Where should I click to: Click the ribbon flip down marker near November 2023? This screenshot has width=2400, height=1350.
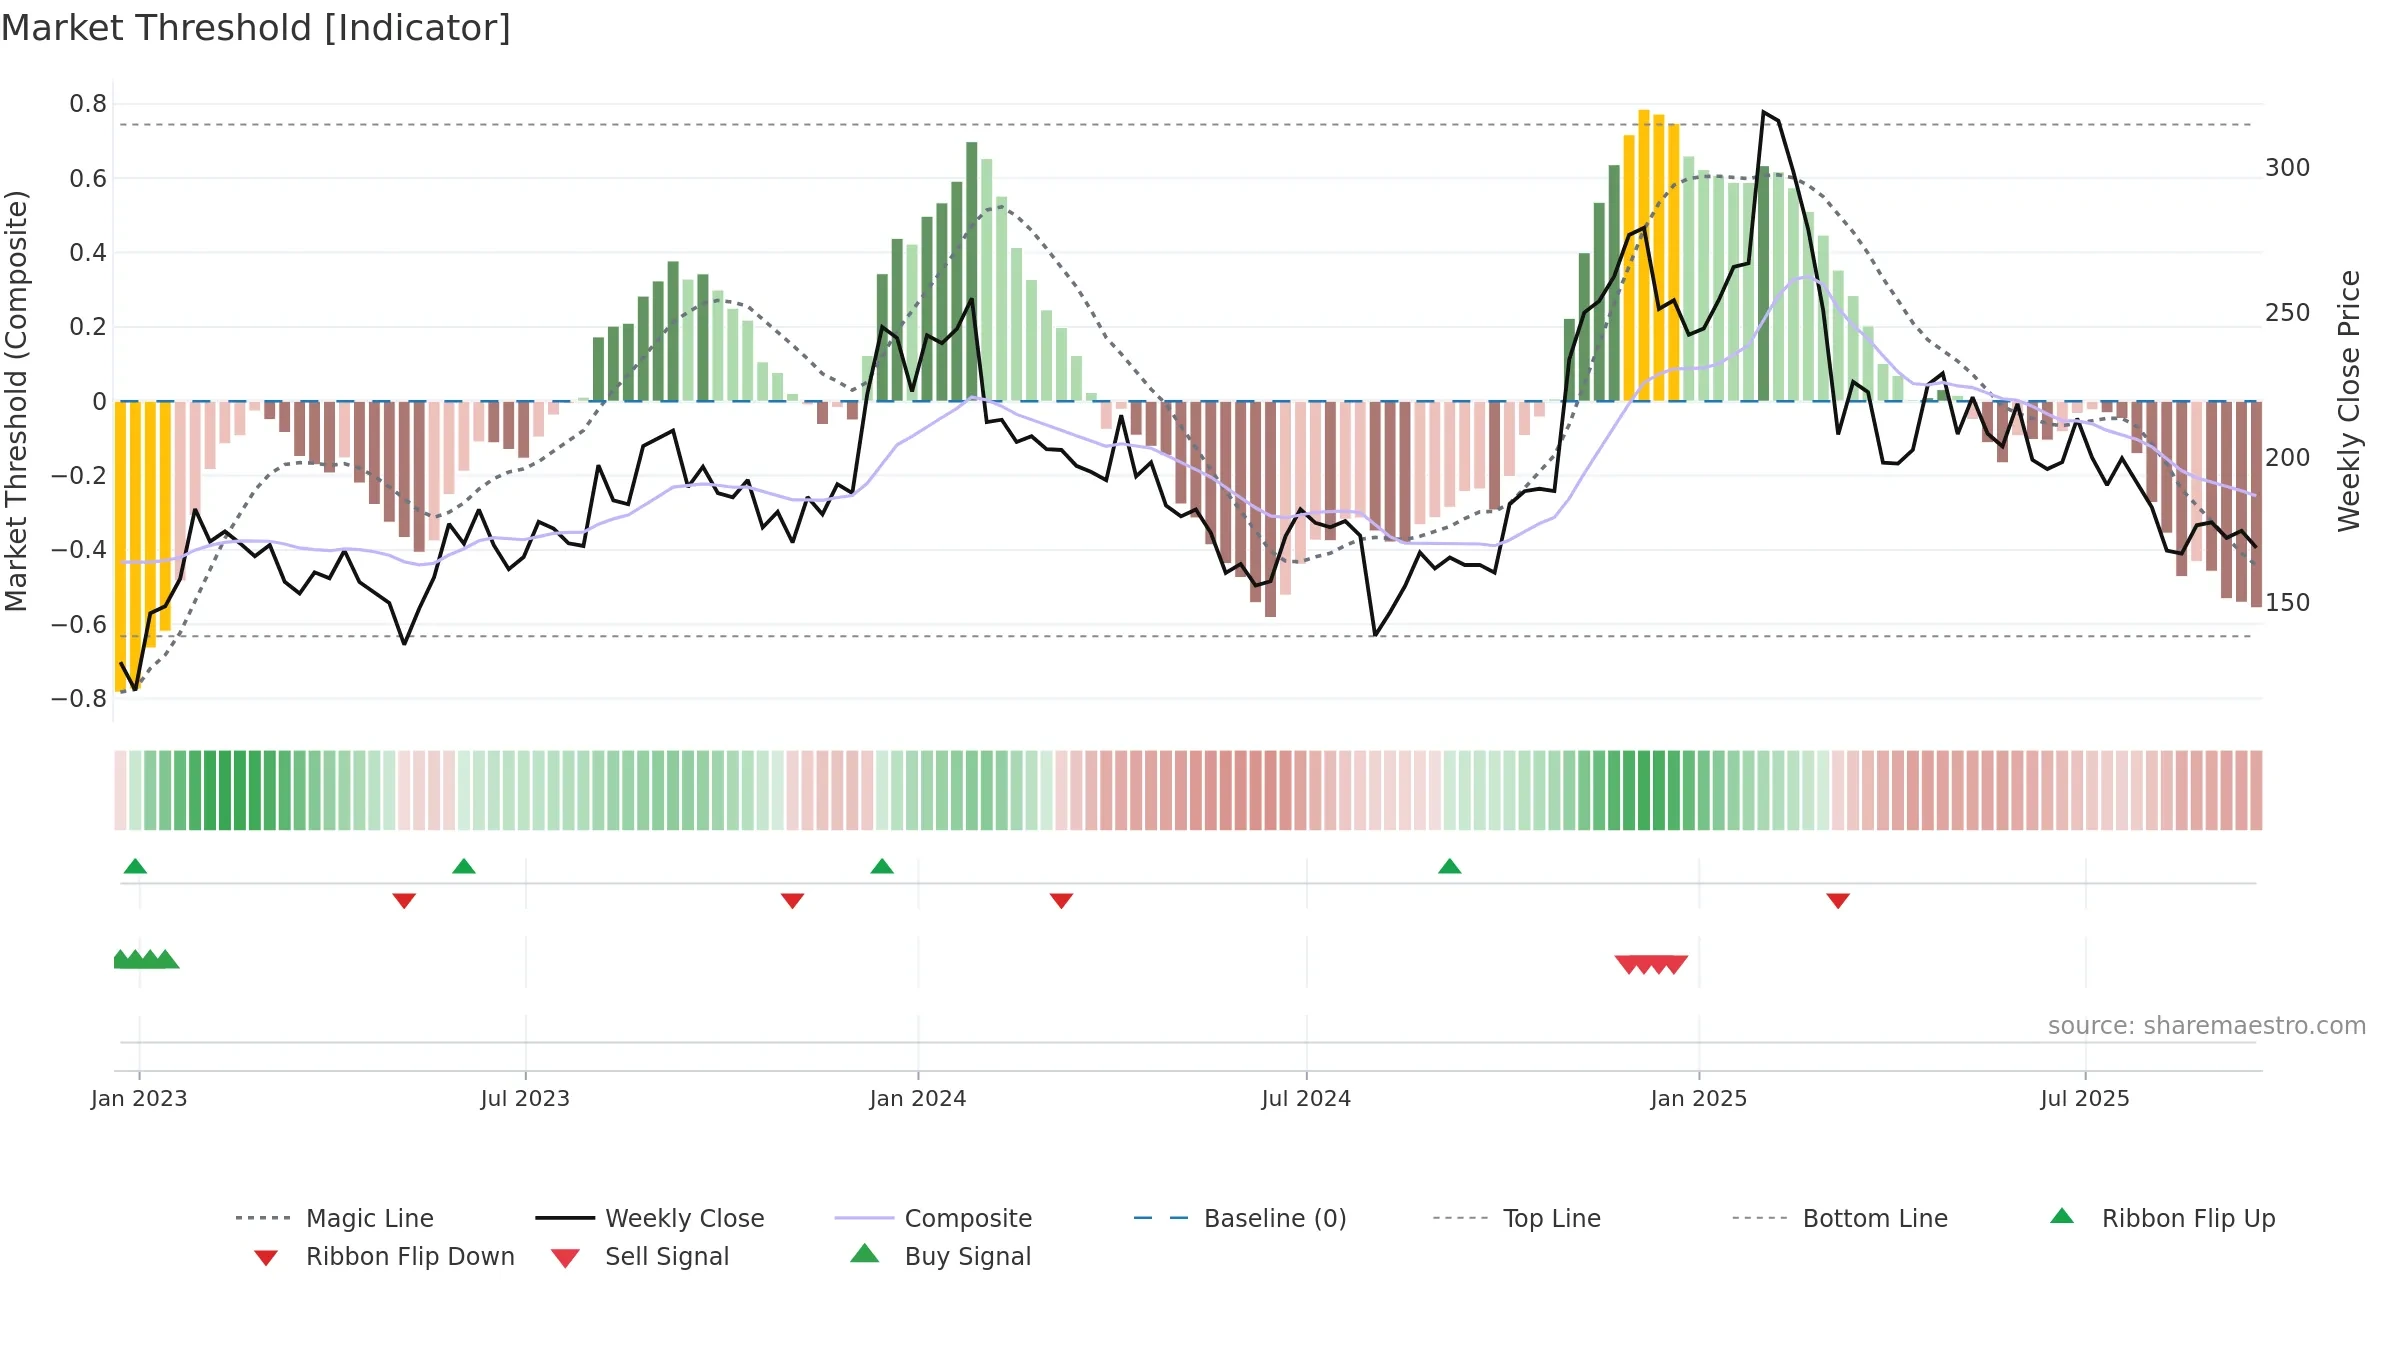point(793,901)
